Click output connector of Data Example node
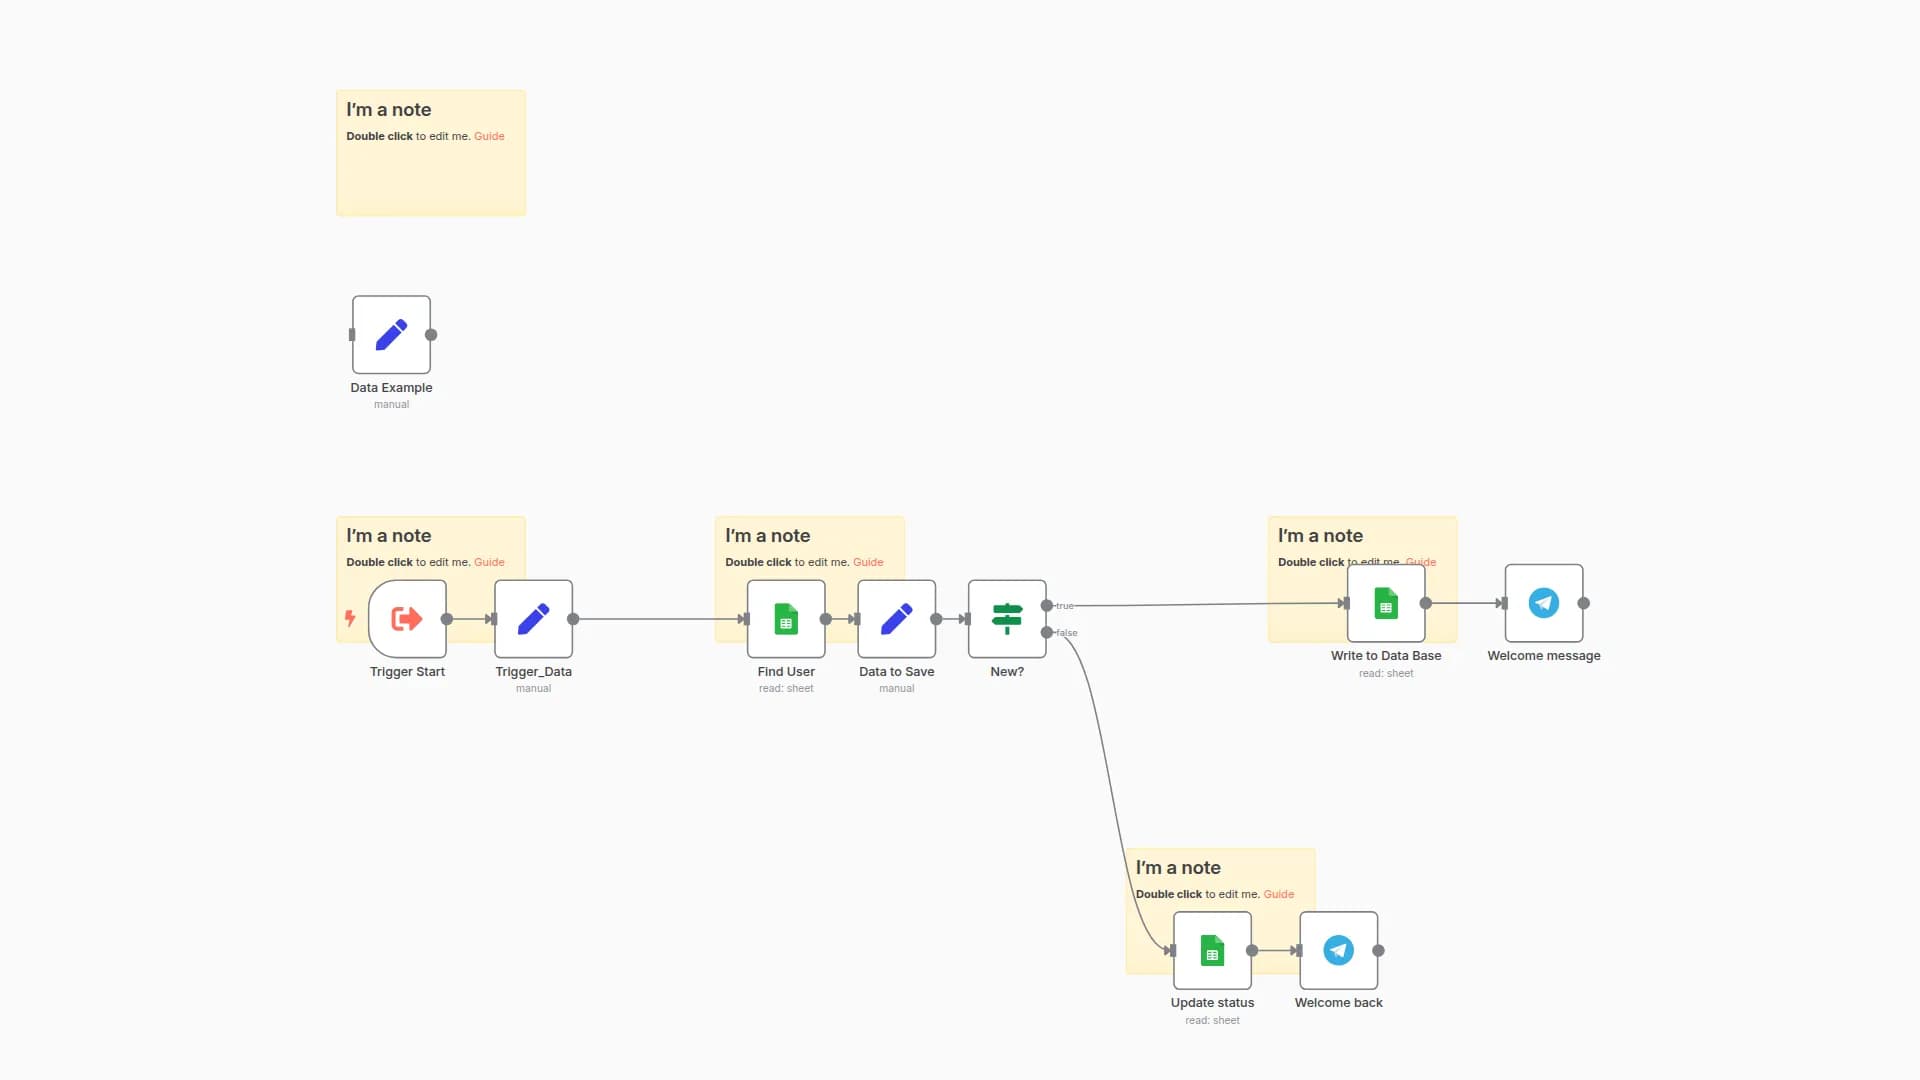 coord(431,335)
